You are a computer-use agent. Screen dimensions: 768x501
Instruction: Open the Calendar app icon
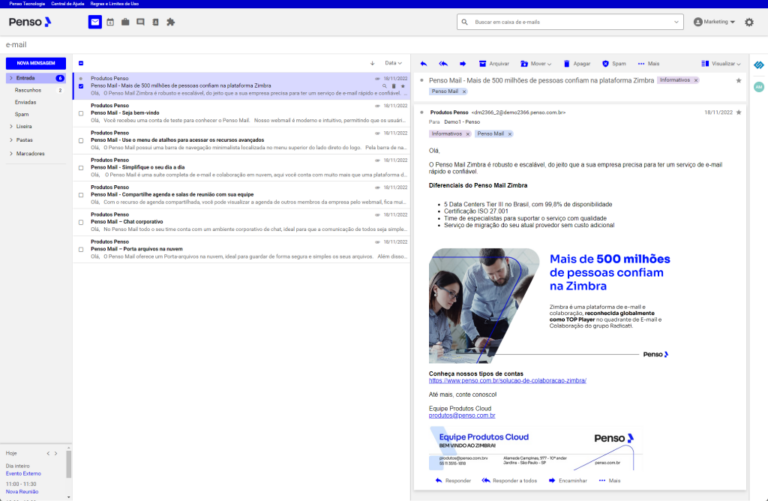[x=110, y=22]
